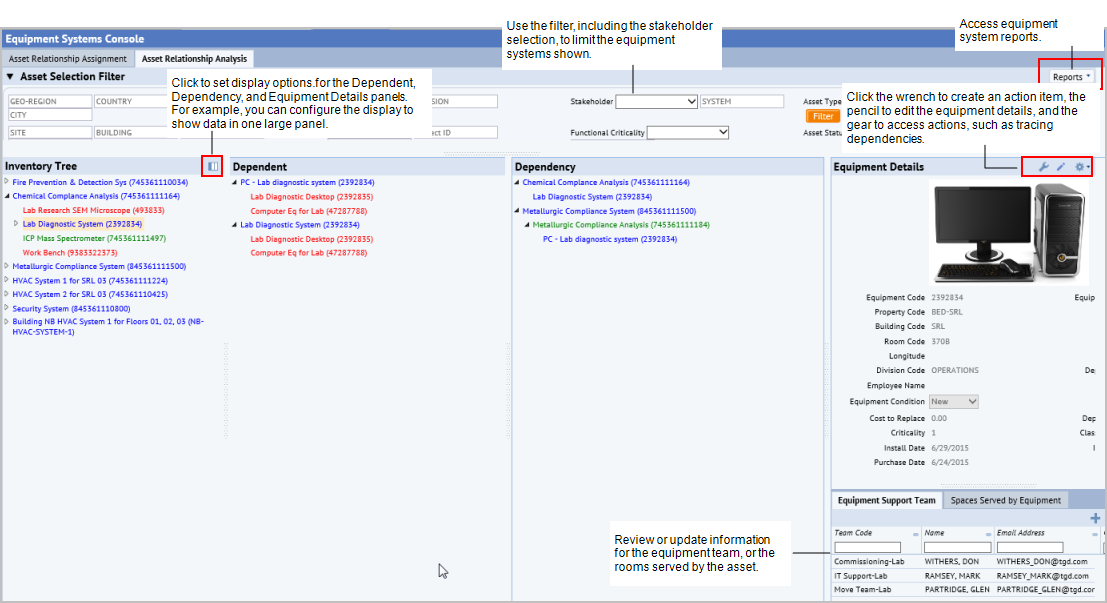Click the orange Filter button
The height and width of the screenshot is (603, 1107).
[x=822, y=116]
